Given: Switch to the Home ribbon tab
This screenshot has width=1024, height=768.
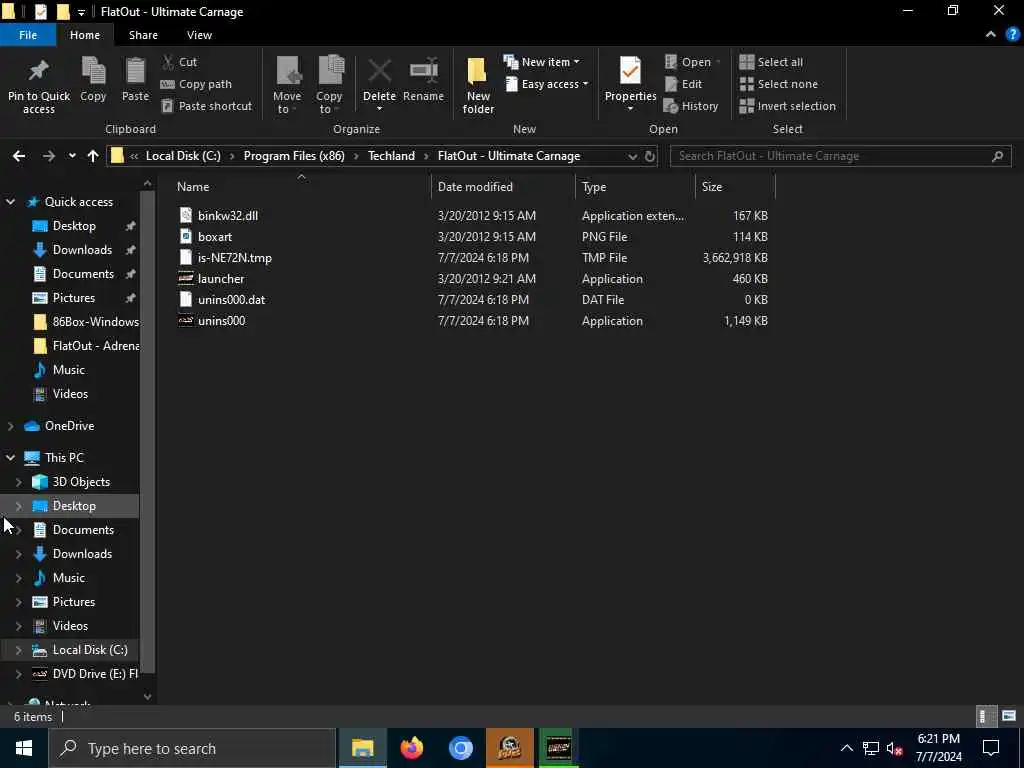Looking at the screenshot, I should 85,35.
